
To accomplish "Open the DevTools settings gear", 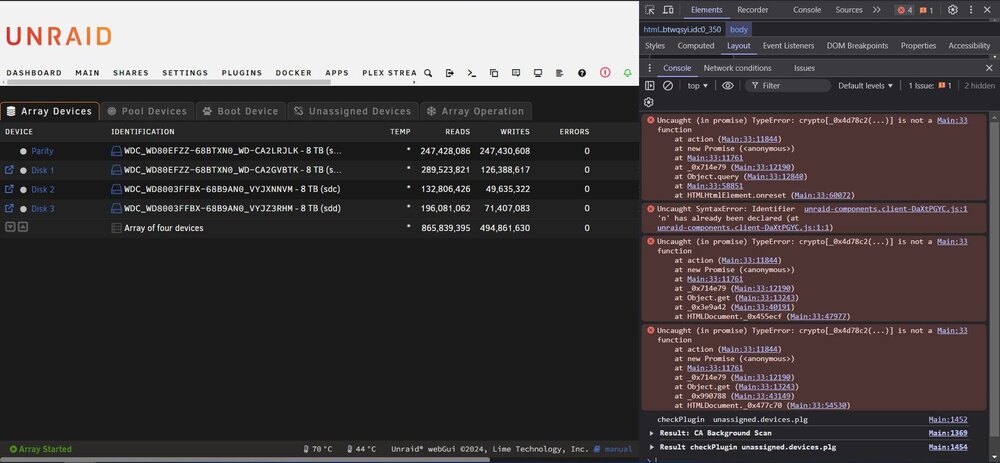I will pyautogui.click(x=952, y=10).
